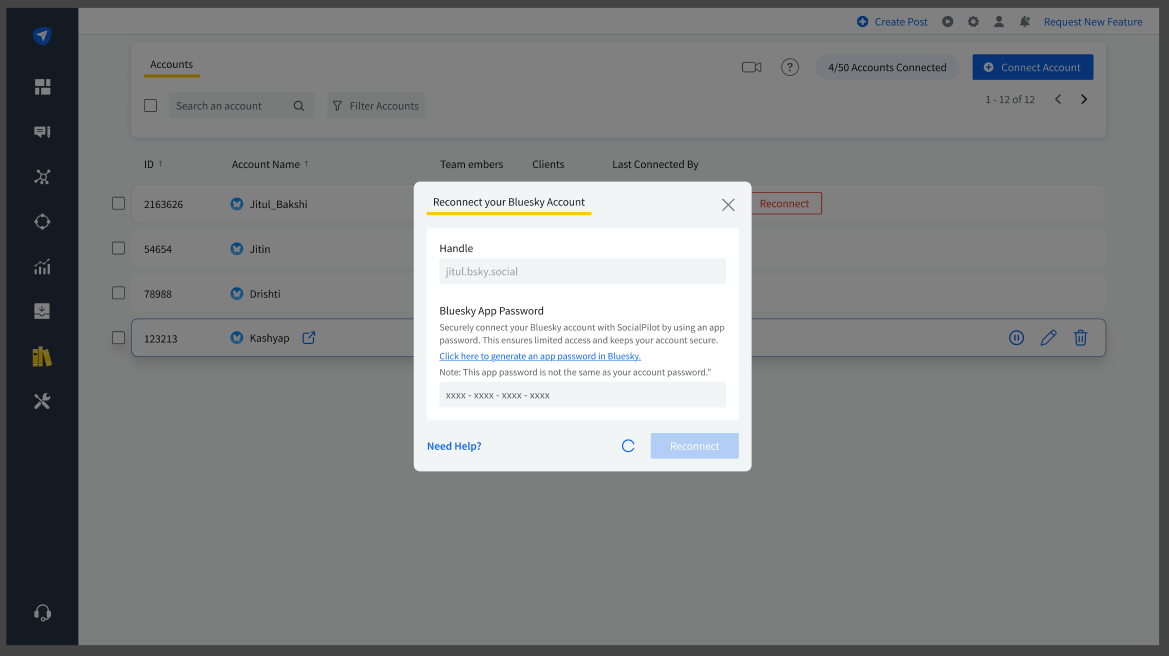This screenshot has width=1169, height=656.
Task: Open the analytics chart icon in sidebar
Action: (42, 267)
